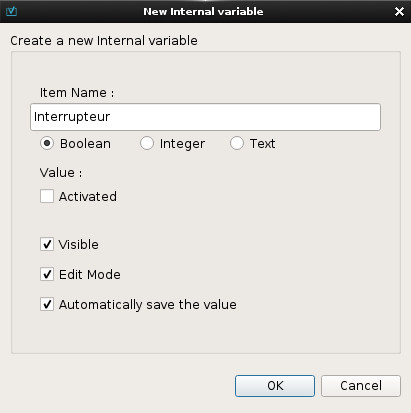This screenshot has width=411, height=413.
Task: Pick the Text variable type radio
Action: 237,143
